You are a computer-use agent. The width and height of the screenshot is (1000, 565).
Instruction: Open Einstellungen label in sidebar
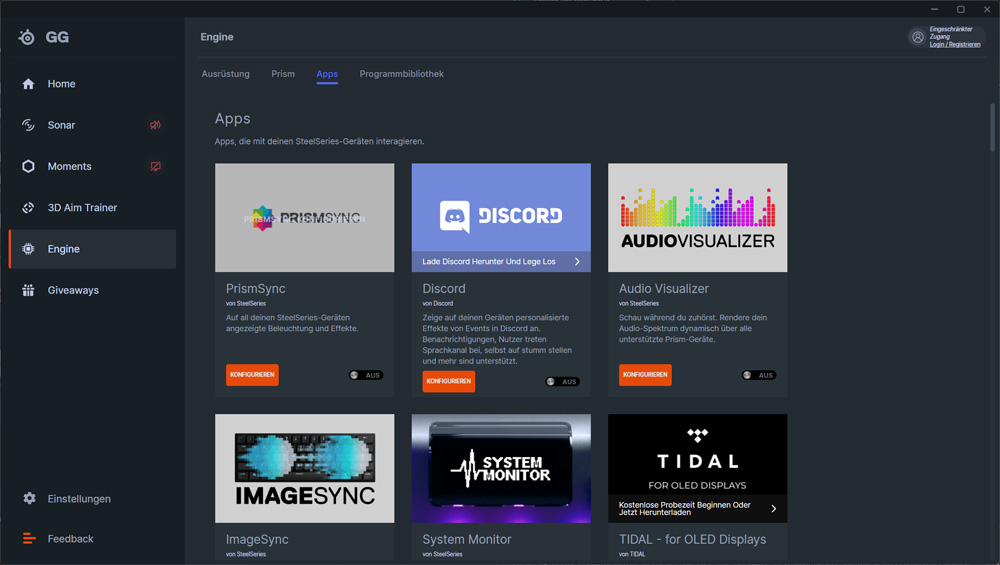click(79, 499)
